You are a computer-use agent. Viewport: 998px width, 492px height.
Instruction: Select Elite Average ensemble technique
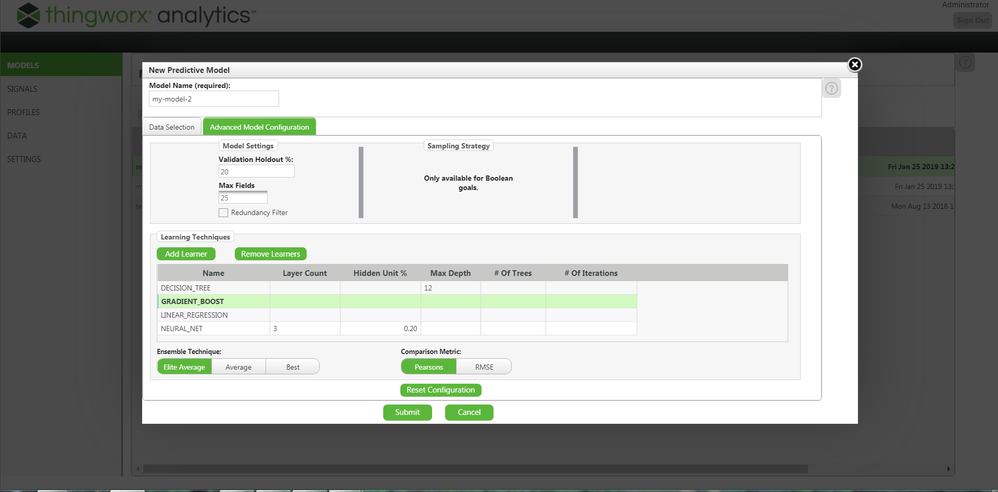(184, 367)
